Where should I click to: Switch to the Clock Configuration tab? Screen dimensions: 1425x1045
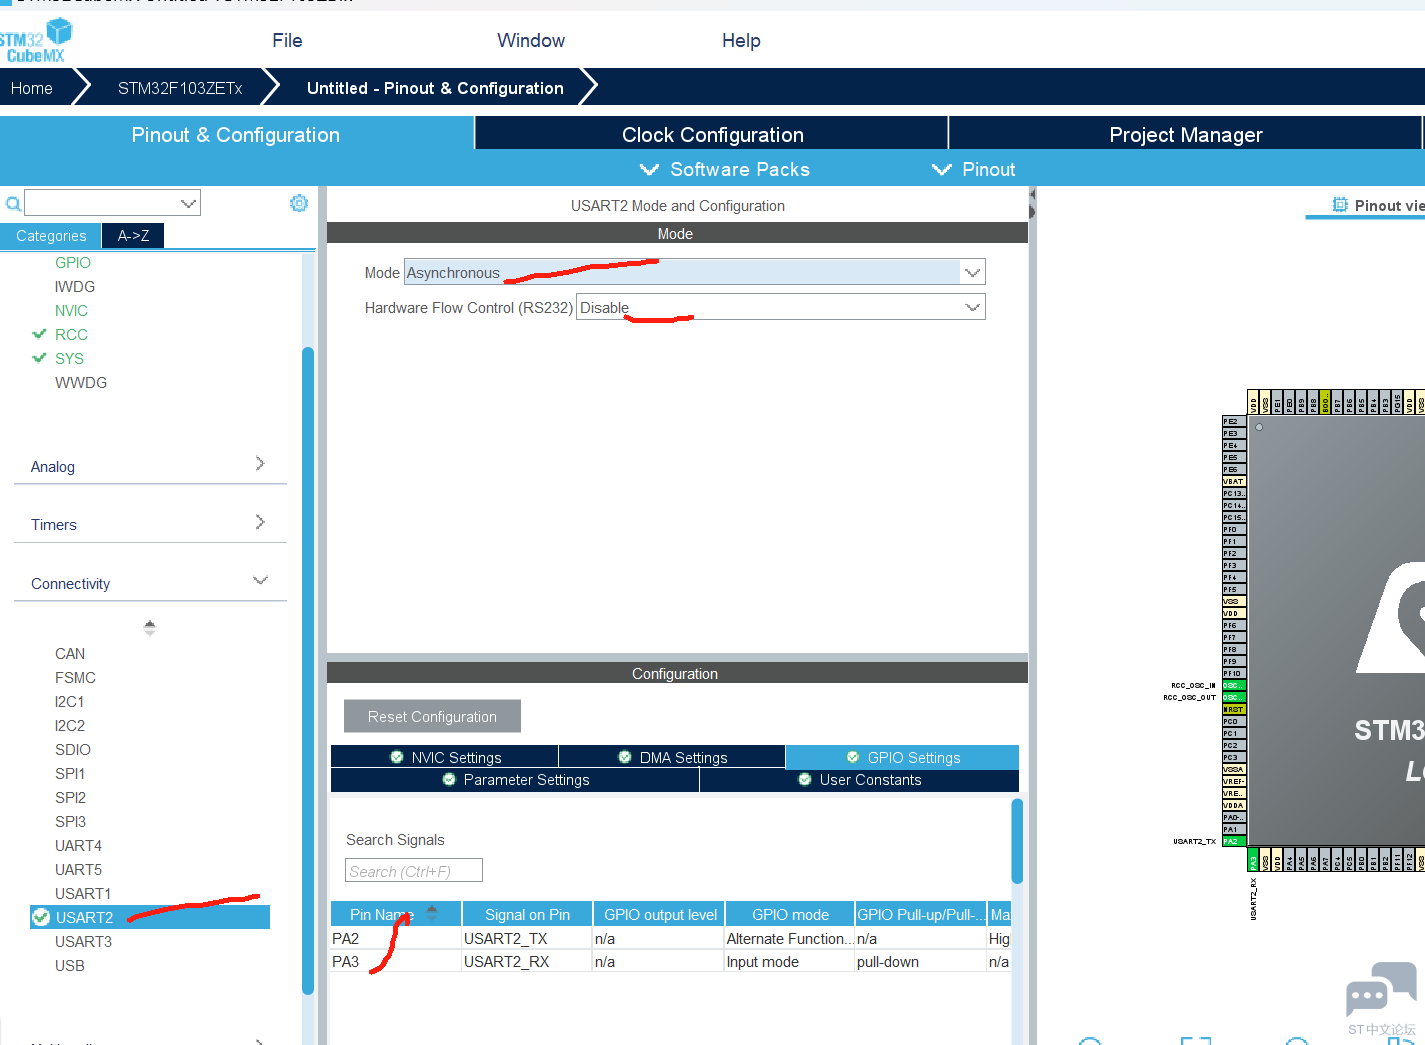click(x=712, y=134)
